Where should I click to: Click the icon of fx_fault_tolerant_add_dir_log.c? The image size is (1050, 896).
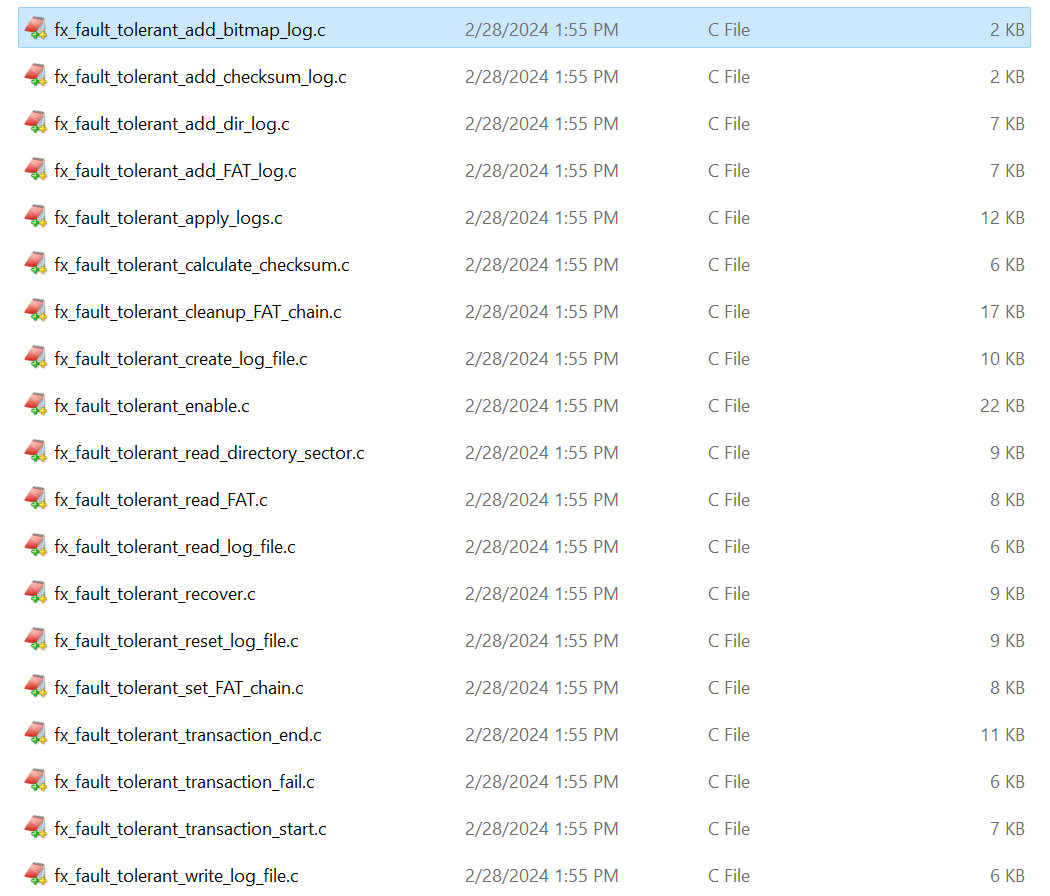pyautogui.click(x=35, y=123)
